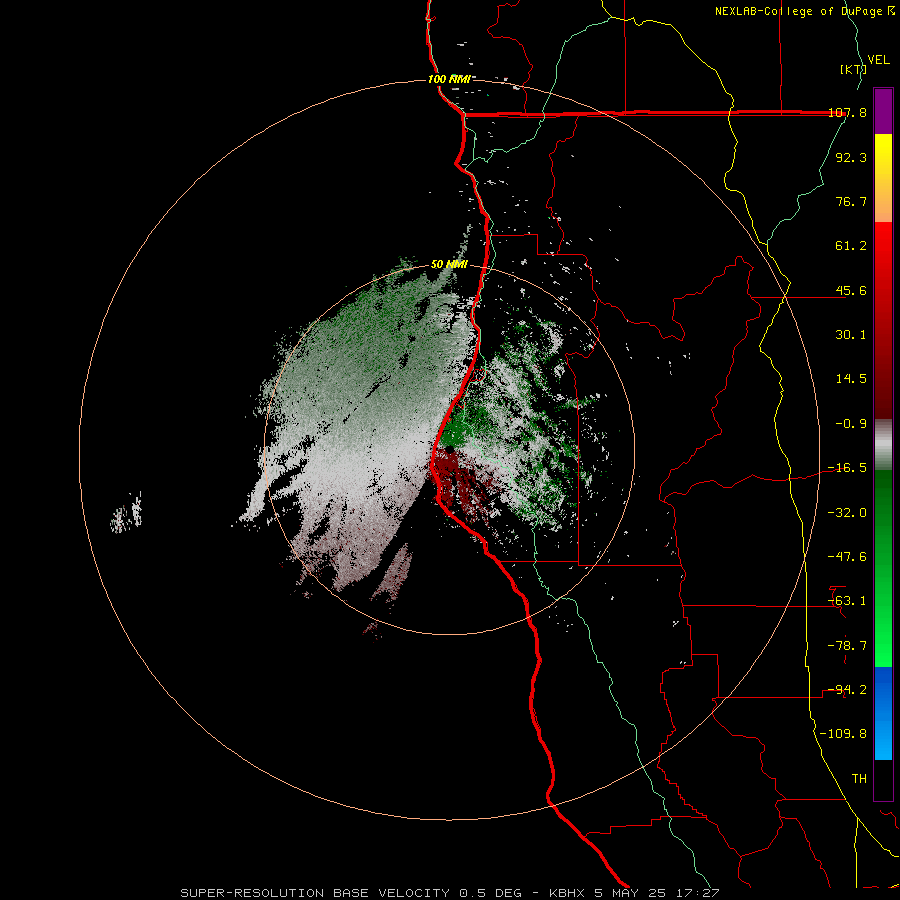Click the 50 NMI range ring label
Screen dimensions: 900x900
click(449, 265)
